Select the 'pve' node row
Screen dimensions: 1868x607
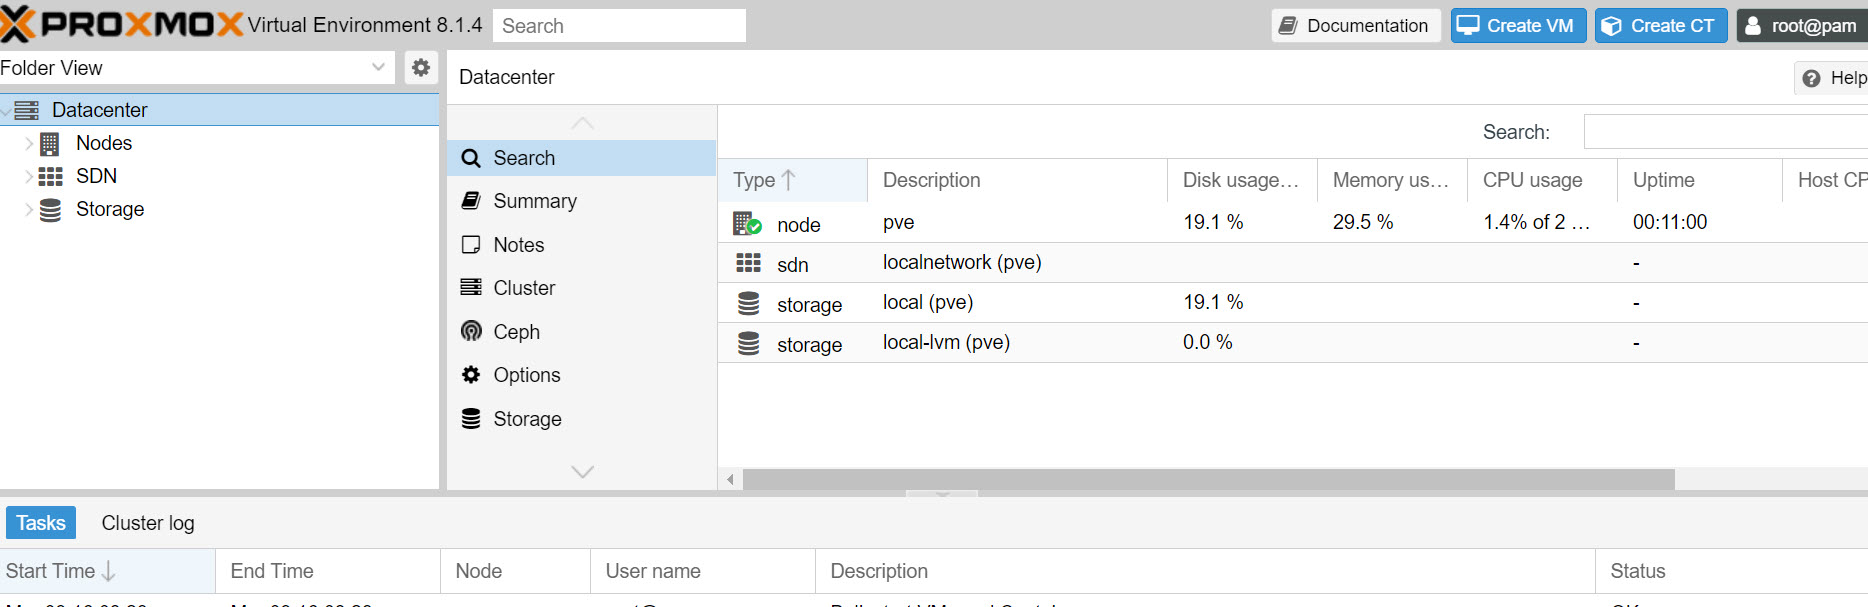coord(1293,223)
